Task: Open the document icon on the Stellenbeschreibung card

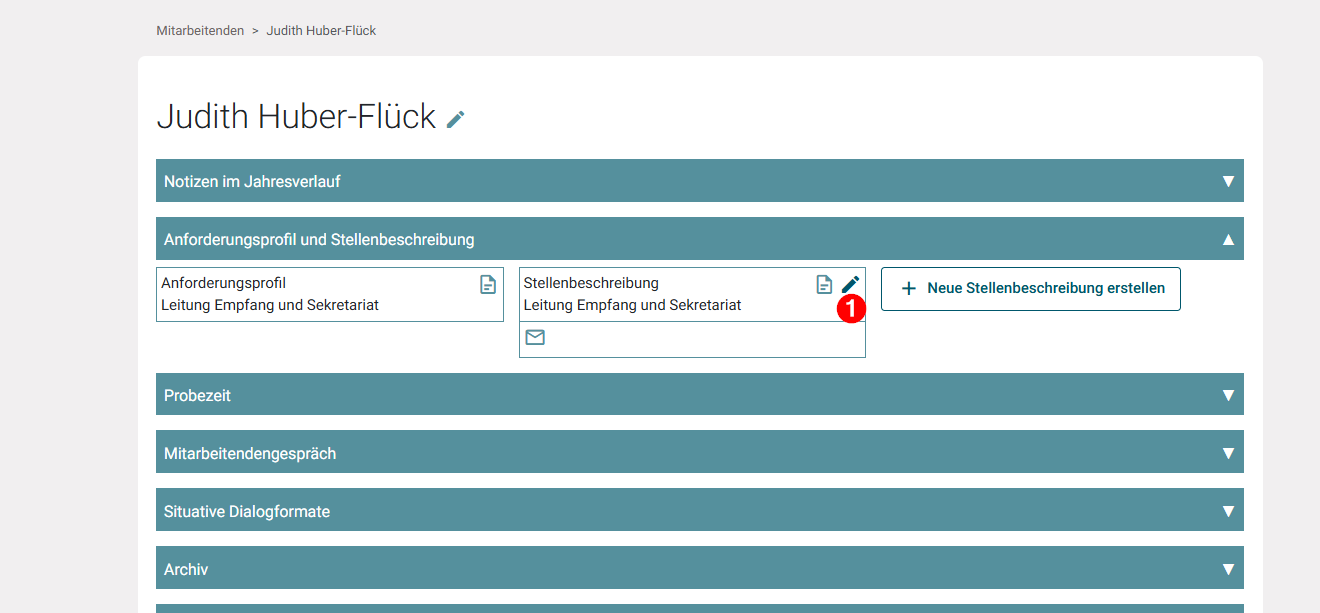Action: pos(822,284)
